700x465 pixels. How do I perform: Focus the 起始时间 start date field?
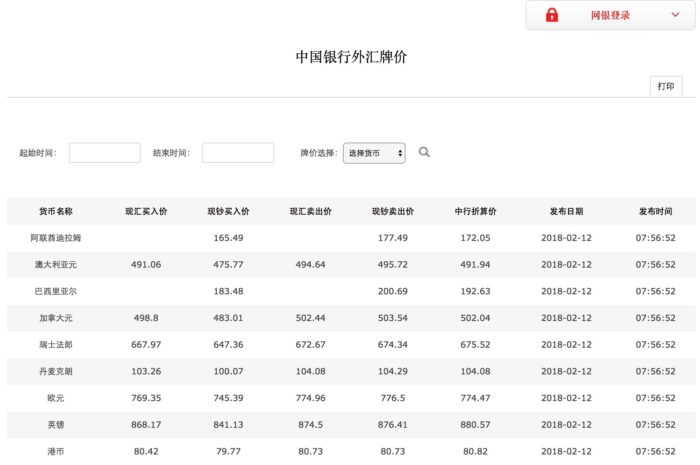105,153
